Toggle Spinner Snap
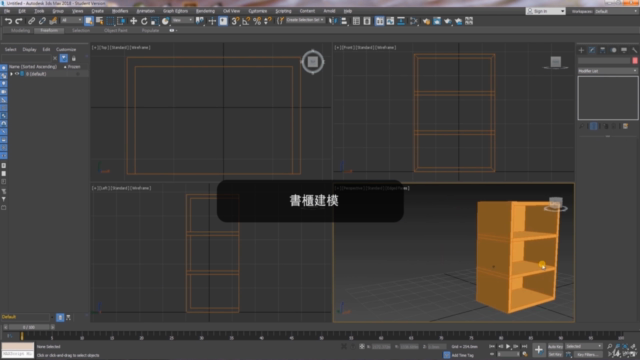This screenshot has height=360, width=640. 268,21
